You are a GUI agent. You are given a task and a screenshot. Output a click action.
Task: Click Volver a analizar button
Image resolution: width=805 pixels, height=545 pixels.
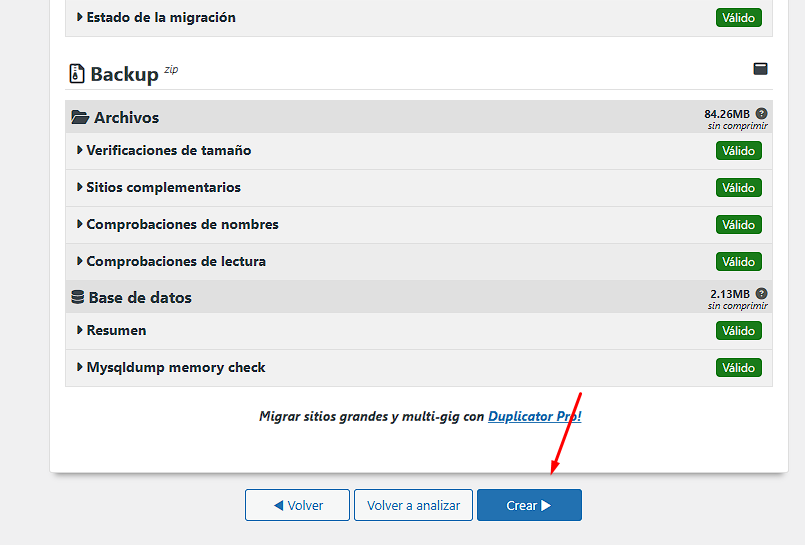[413, 505]
